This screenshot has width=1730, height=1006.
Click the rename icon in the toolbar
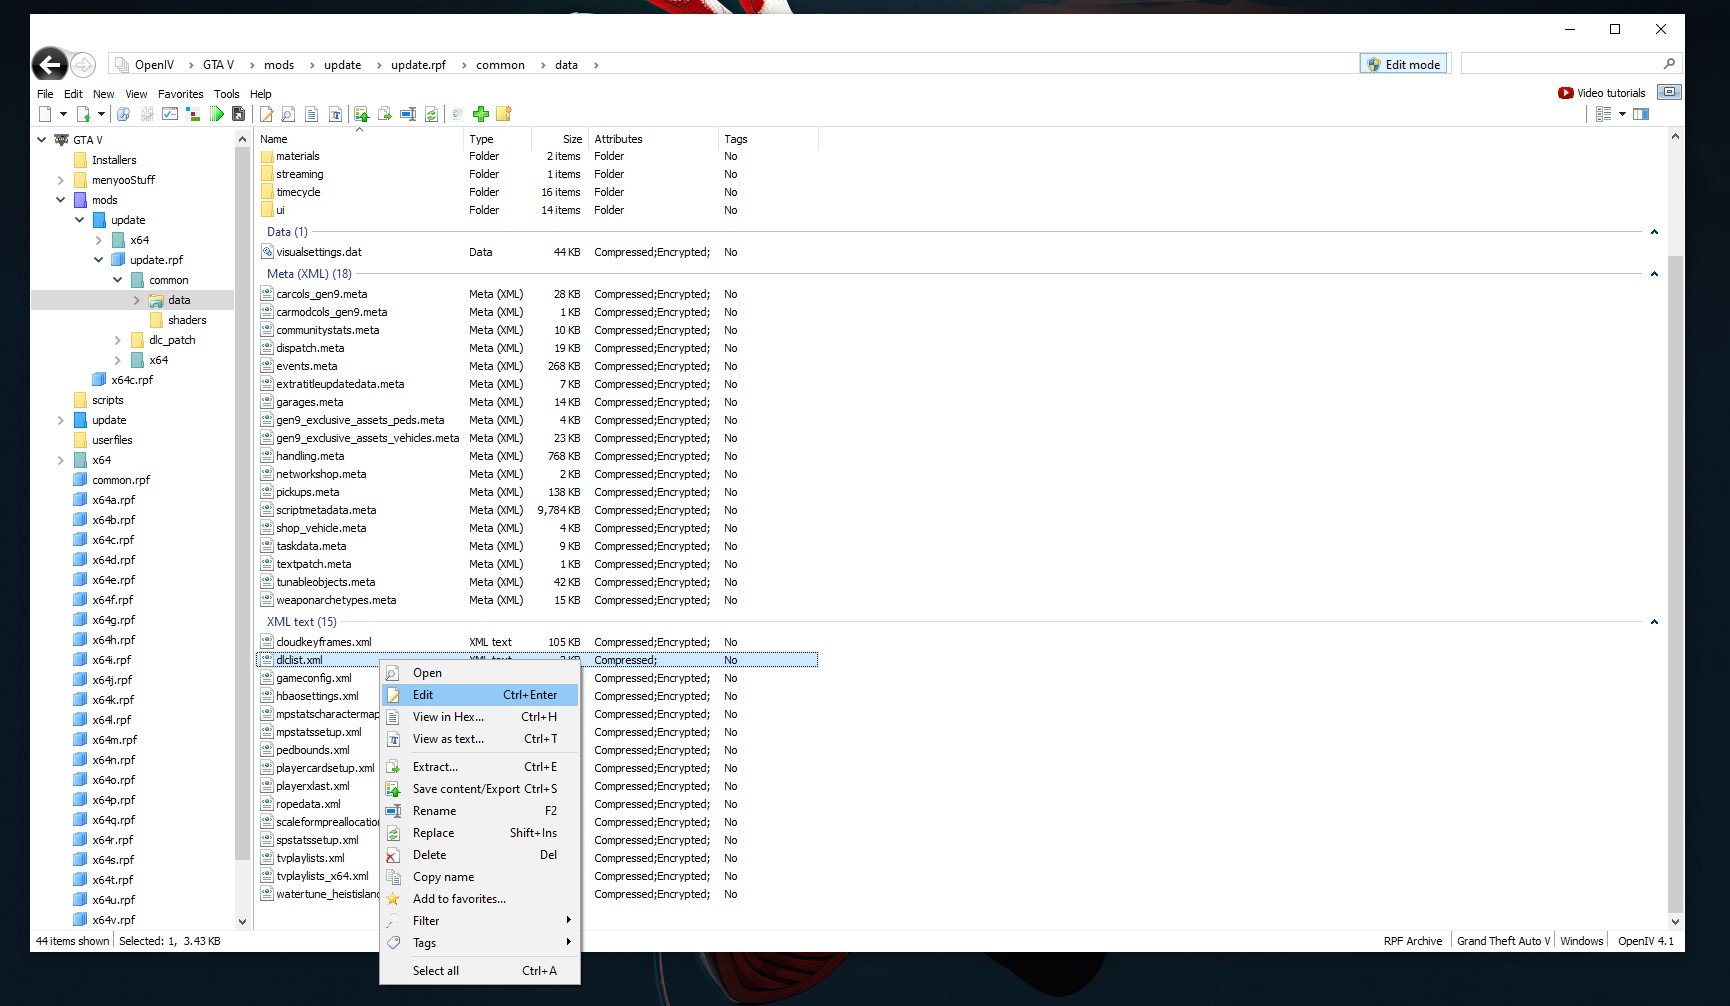click(408, 114)
